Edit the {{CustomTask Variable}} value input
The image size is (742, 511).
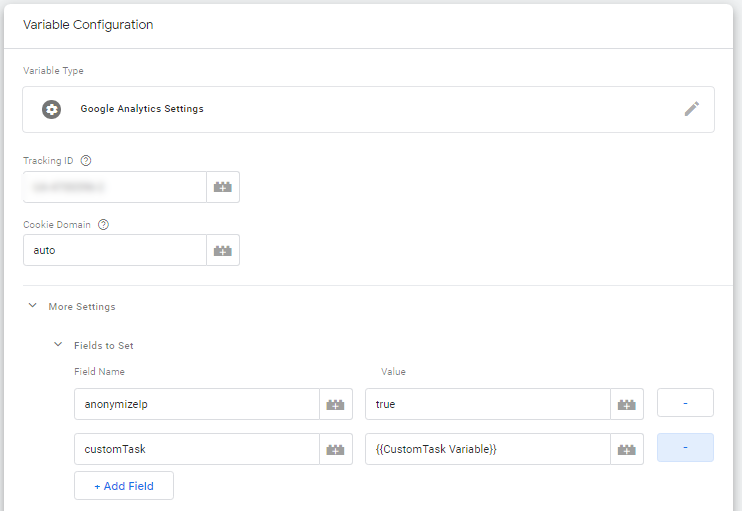[x=488, y=449]
